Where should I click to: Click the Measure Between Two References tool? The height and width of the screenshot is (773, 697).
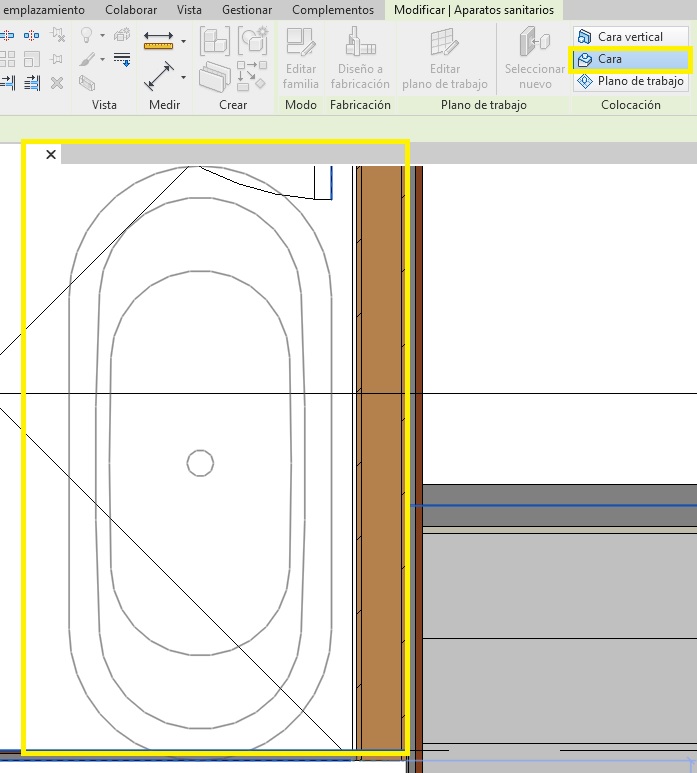pyautogui.click(x=158, y=41)
